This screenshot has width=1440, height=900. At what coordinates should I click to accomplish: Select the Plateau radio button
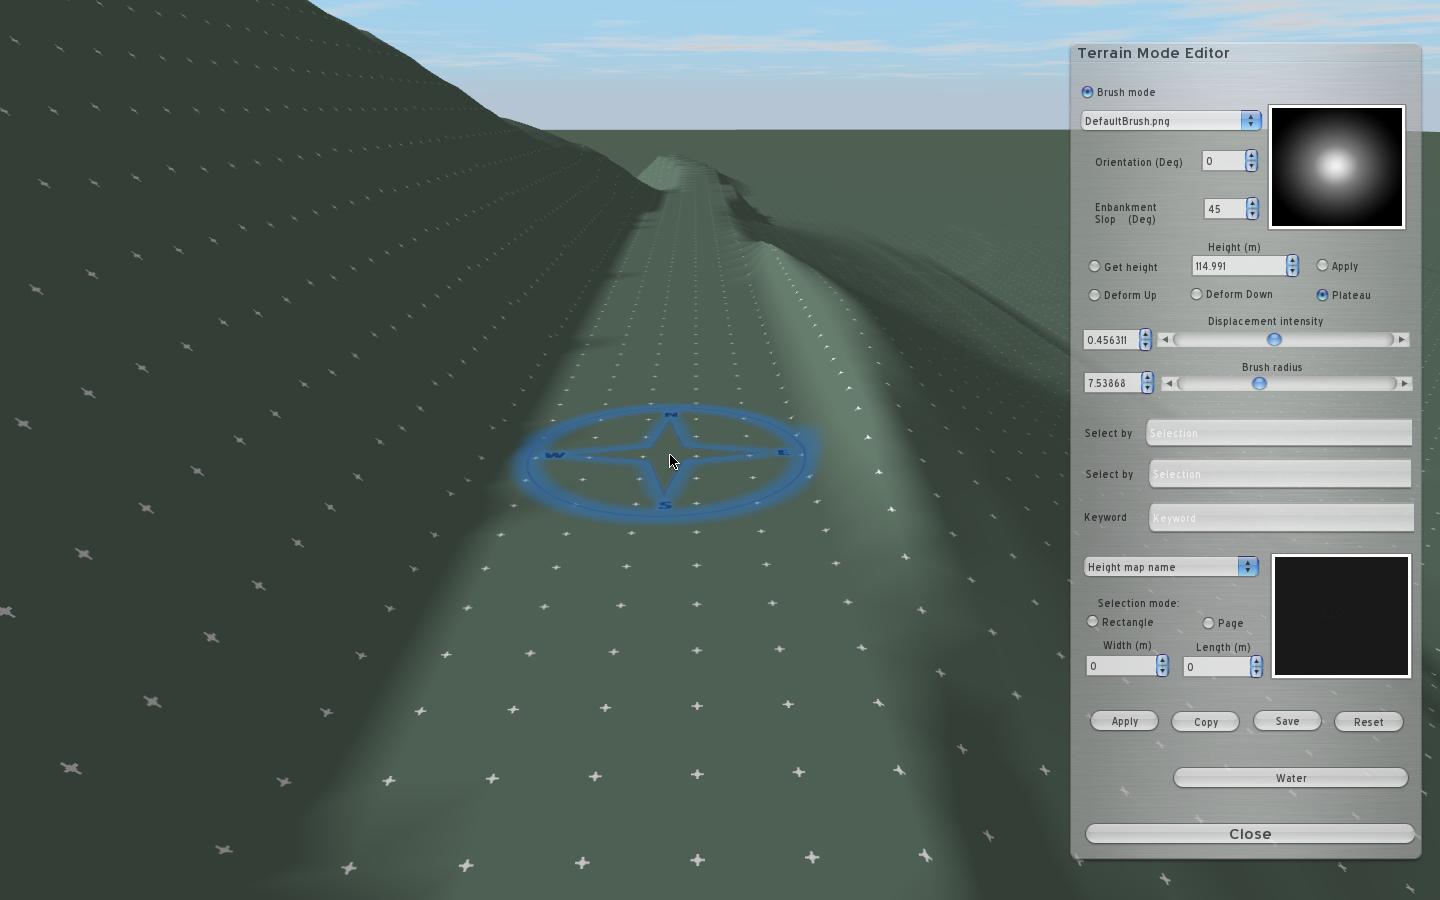pos(1323,295)
